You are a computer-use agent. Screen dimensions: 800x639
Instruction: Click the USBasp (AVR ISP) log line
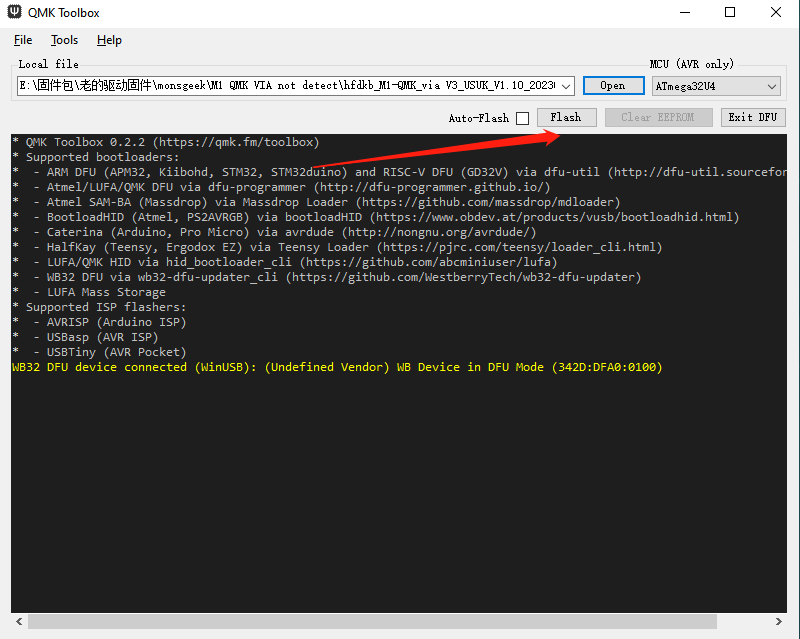tap(85, 337)
